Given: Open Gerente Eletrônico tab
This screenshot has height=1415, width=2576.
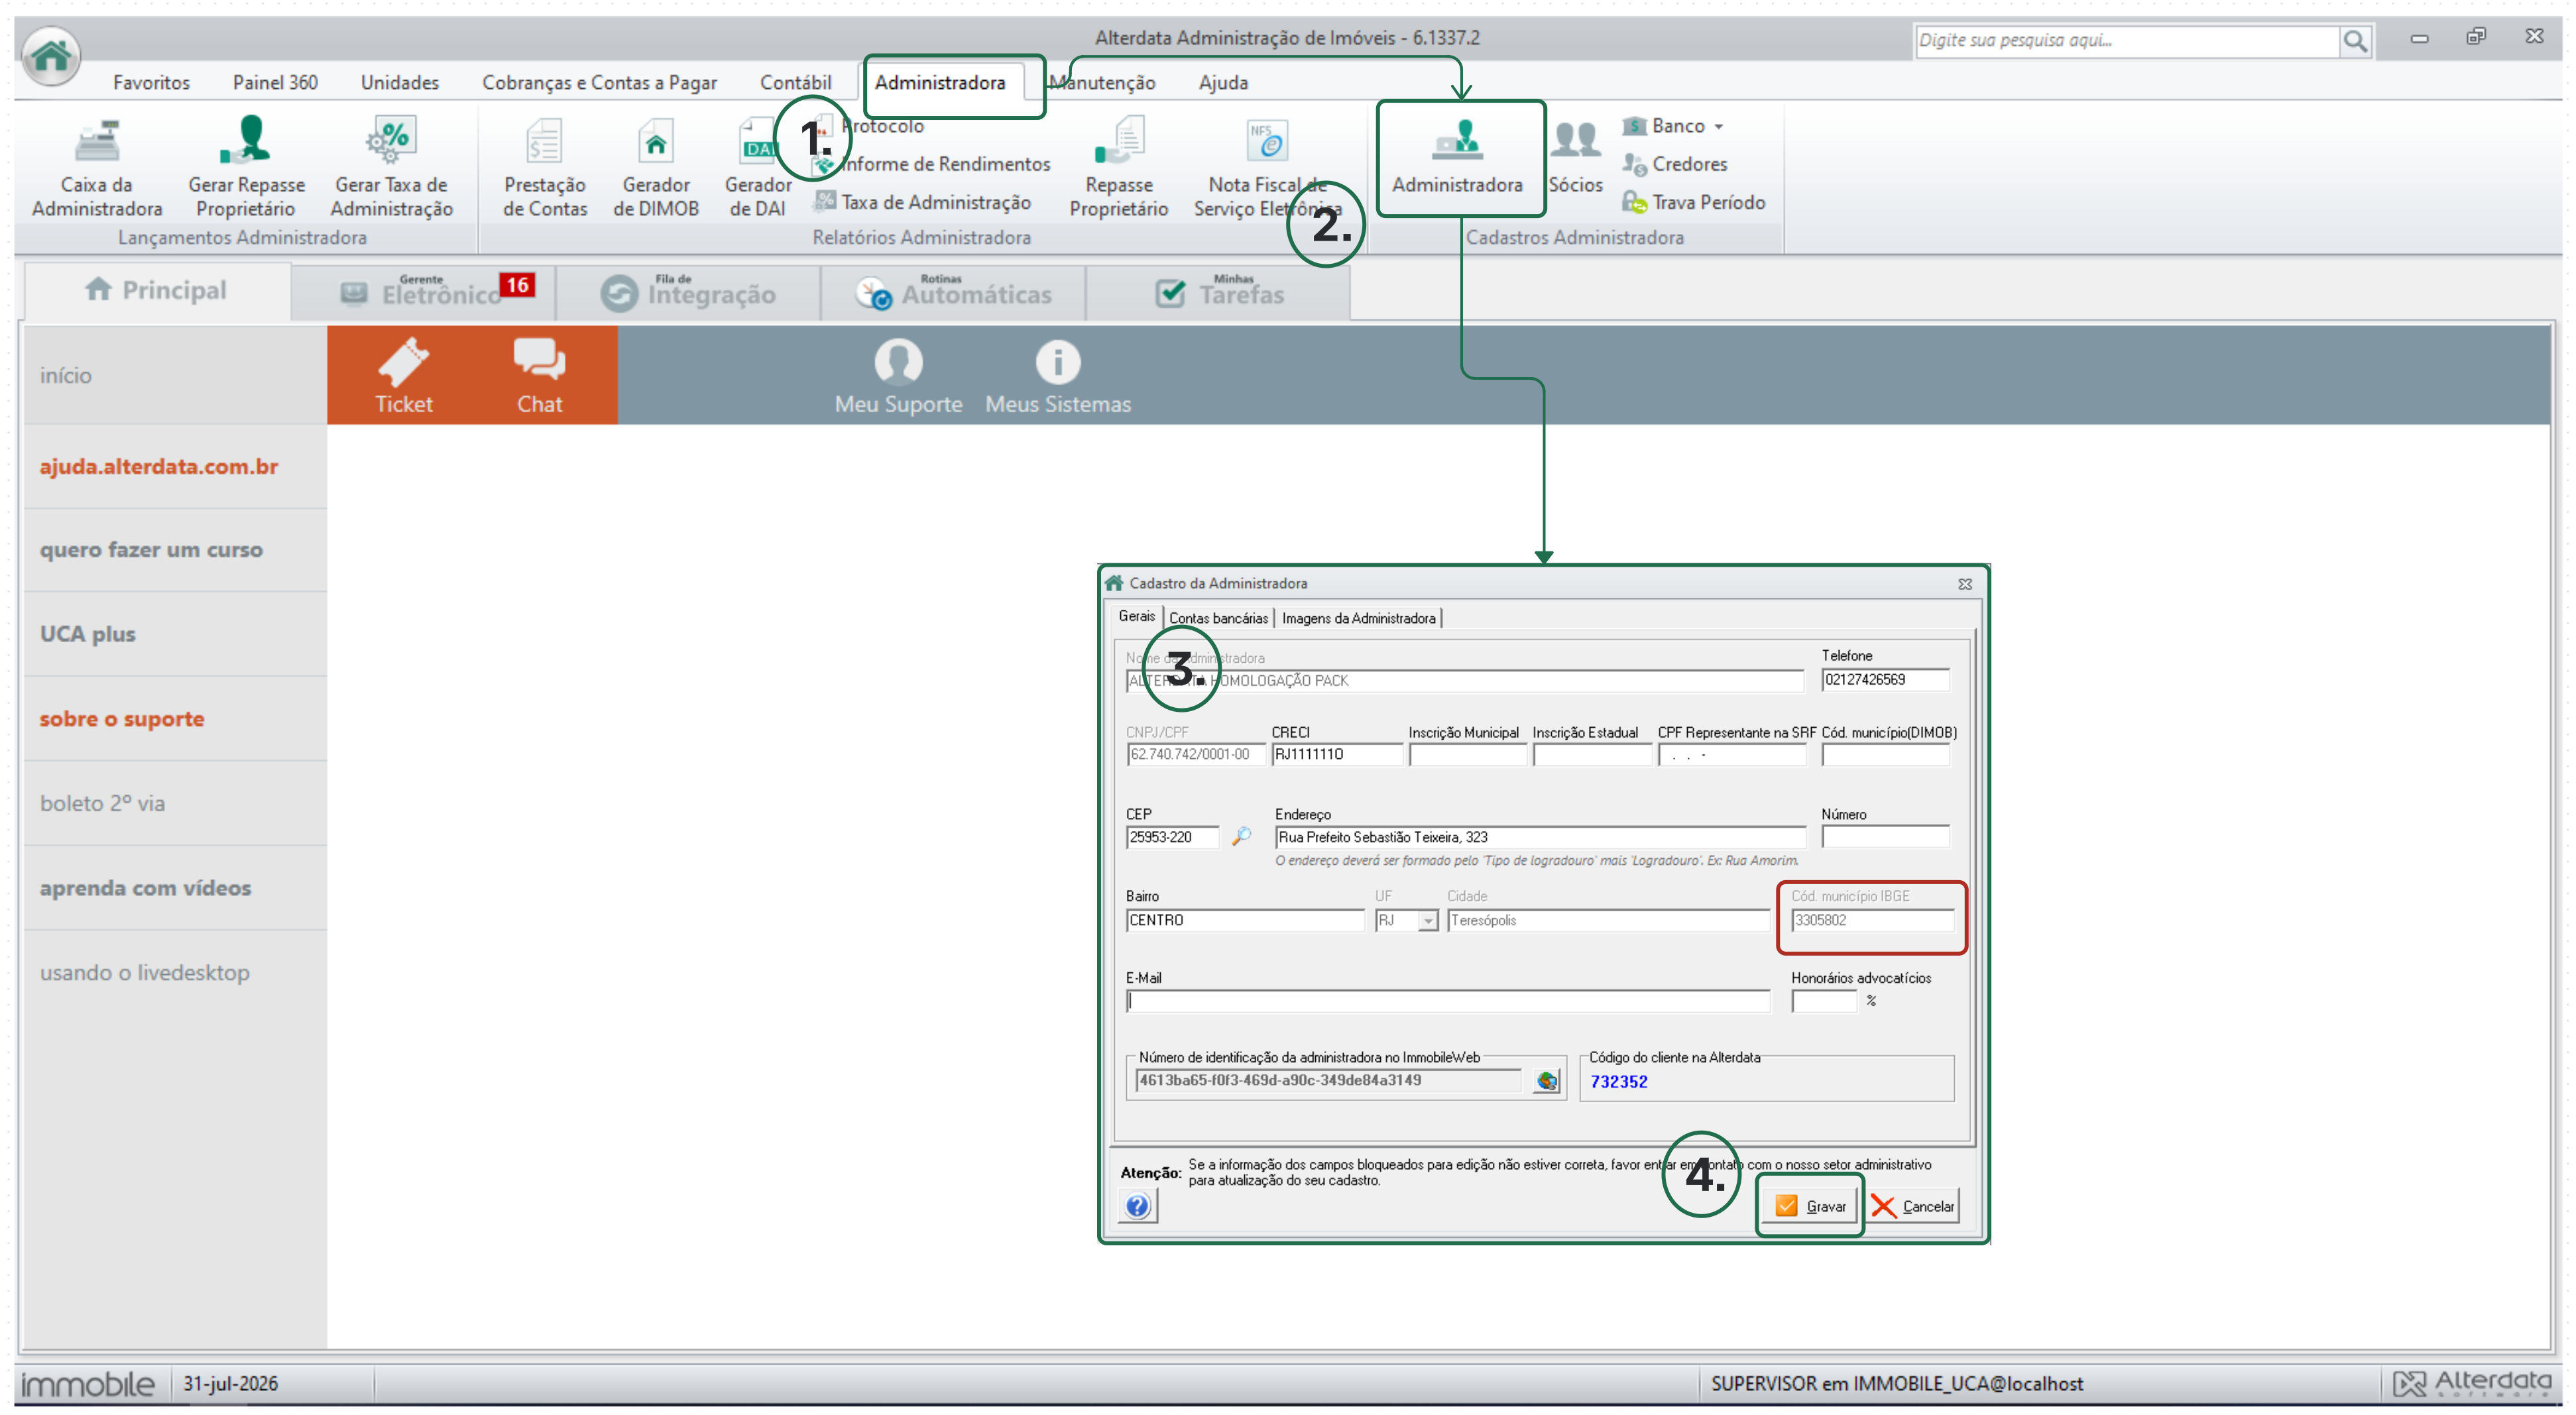Looking at the screenshot, I should [x=424, y=292].
